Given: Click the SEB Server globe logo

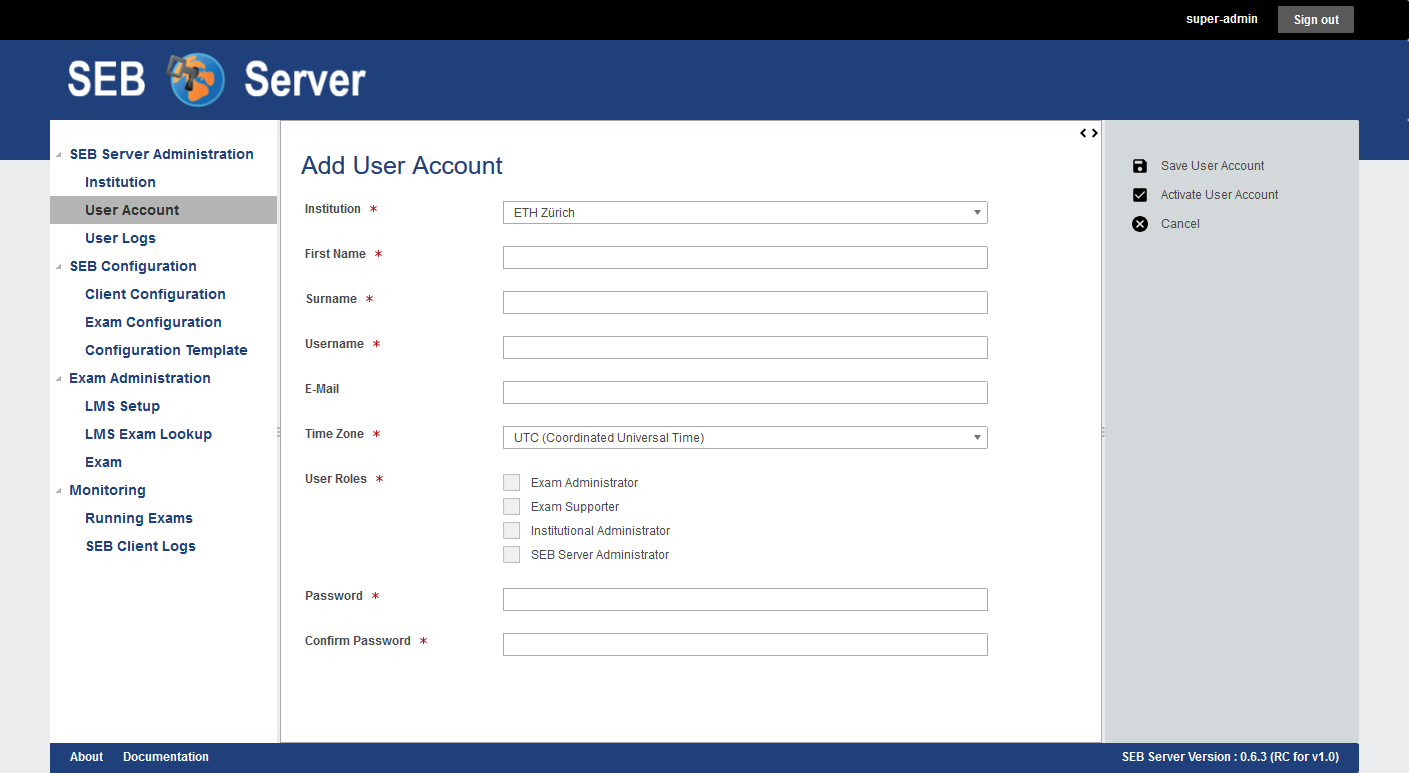Looking at the screenshot, I should point(196,79).
